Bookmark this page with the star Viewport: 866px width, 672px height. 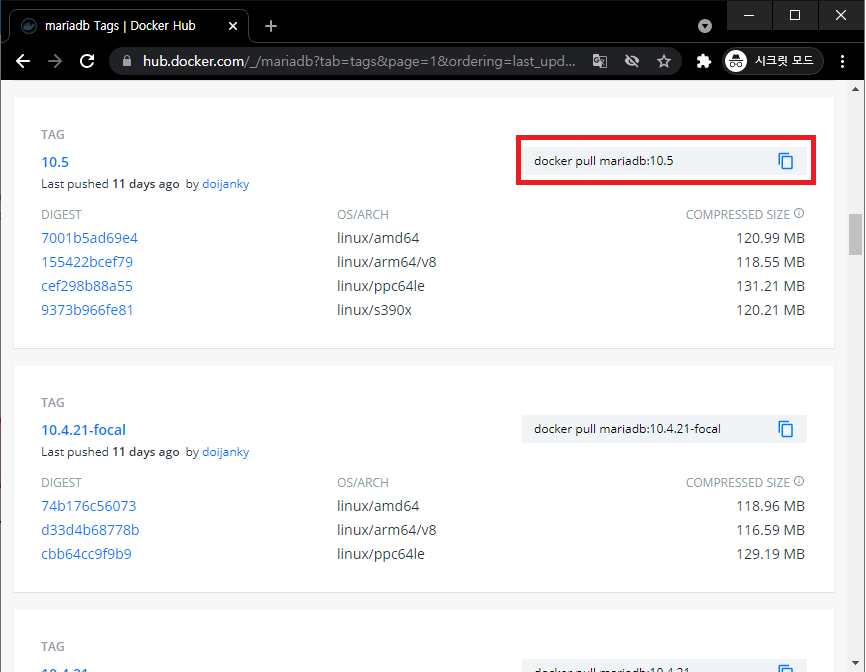coord(664,61)
